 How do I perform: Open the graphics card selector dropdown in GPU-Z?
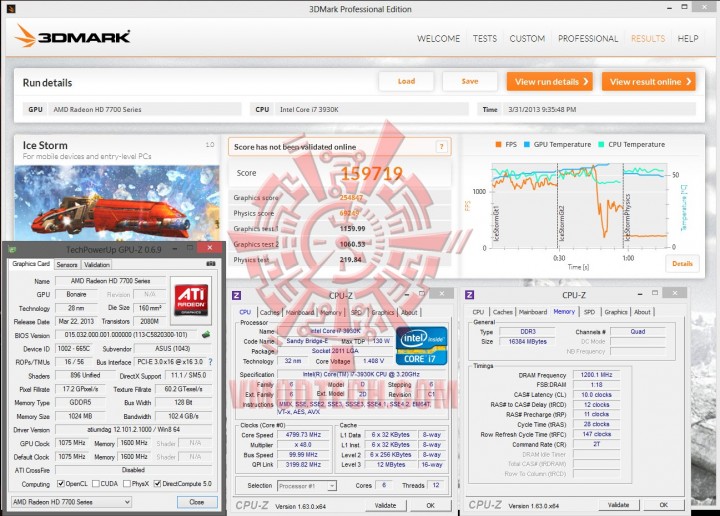pos(72,502)
